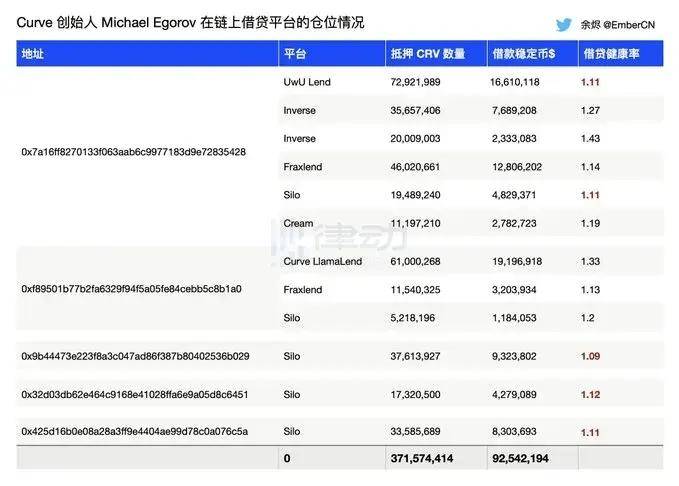Click the CRV amount 46,020,661
This screenshot has width=679, height=486.
tap(415, 167)
